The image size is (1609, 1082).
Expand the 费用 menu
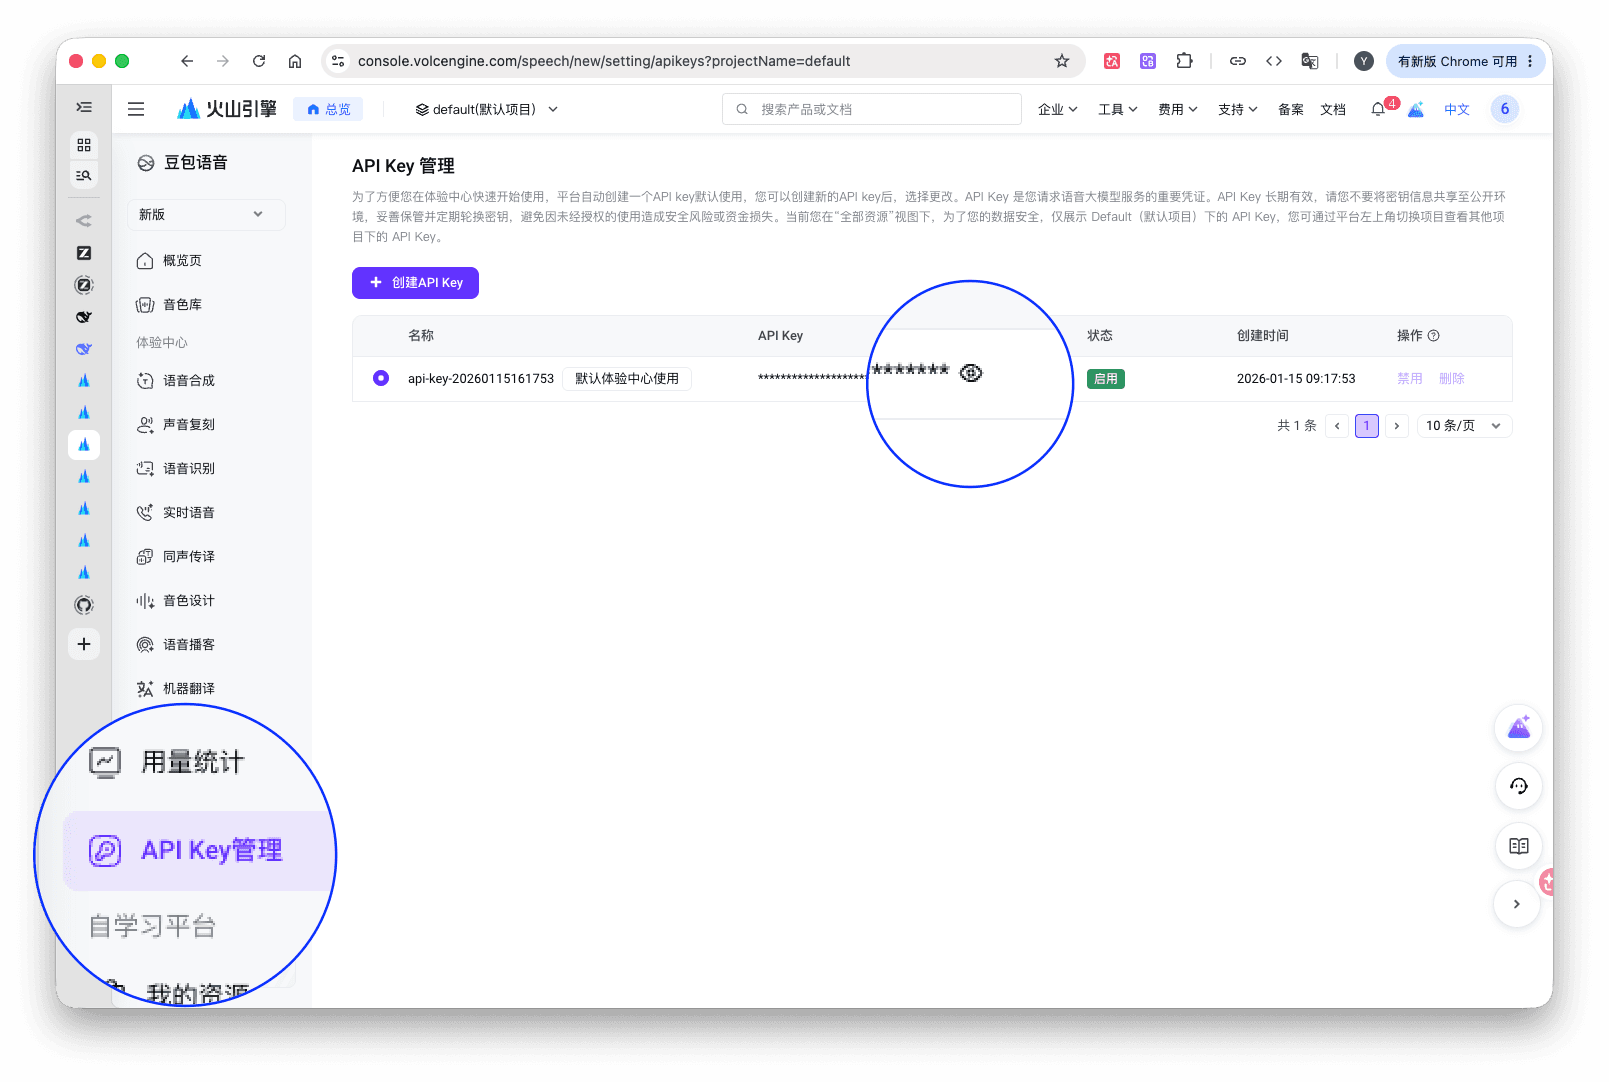pyautogui.click(x=1178, y=109)
